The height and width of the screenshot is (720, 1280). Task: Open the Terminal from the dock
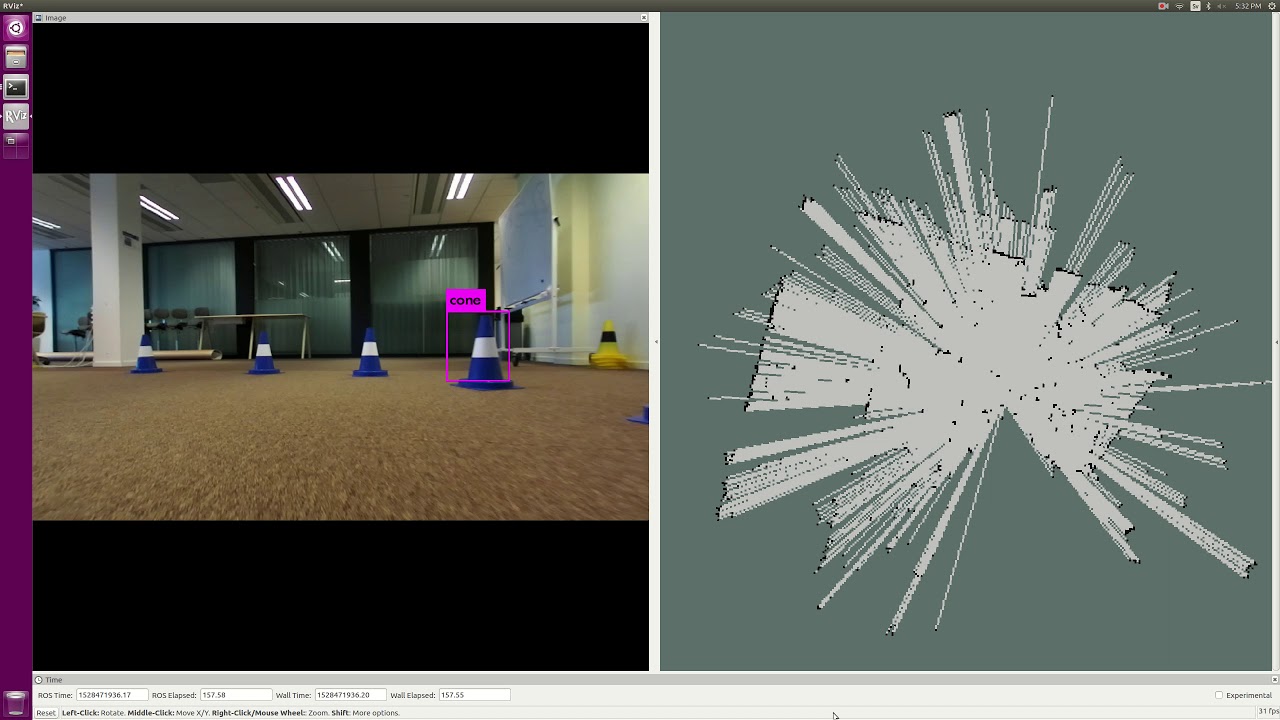click(15, 87)
